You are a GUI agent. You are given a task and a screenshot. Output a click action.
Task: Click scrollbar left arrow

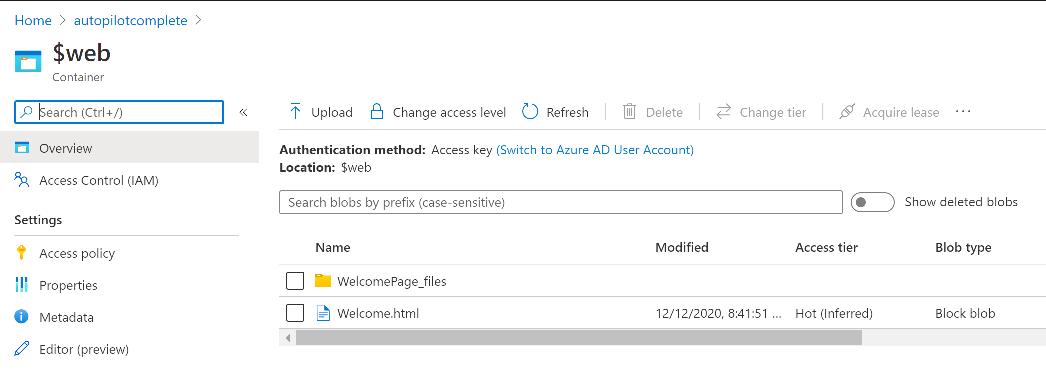(x=288, y=338)
